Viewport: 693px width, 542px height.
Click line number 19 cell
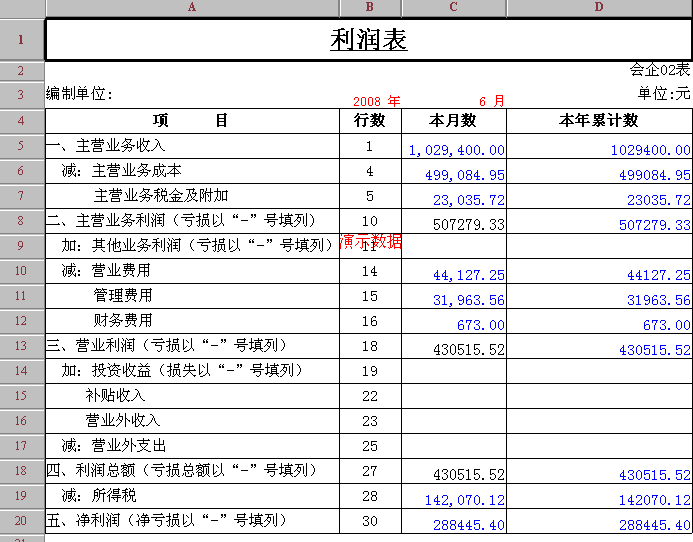pyautogui.click(x=370, y=371)
